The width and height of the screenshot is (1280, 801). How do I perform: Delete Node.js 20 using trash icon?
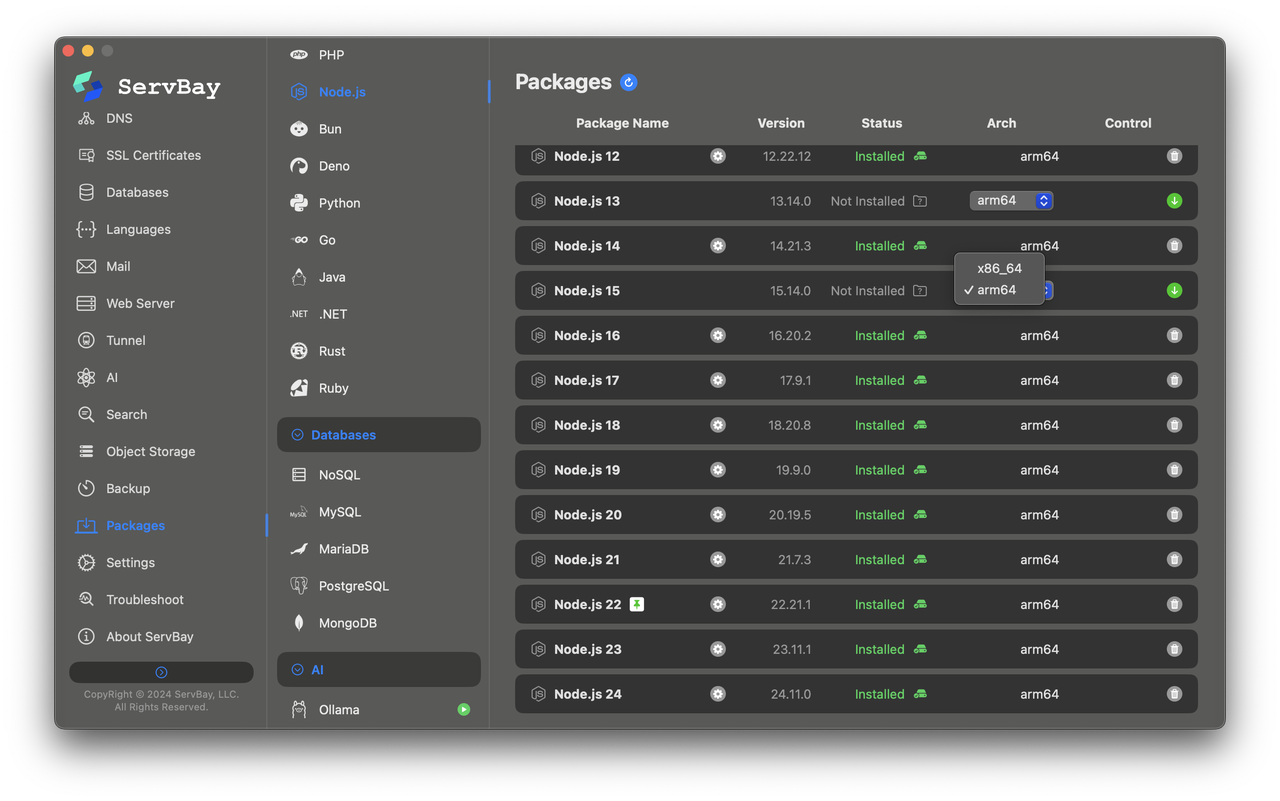(1174, 515)
